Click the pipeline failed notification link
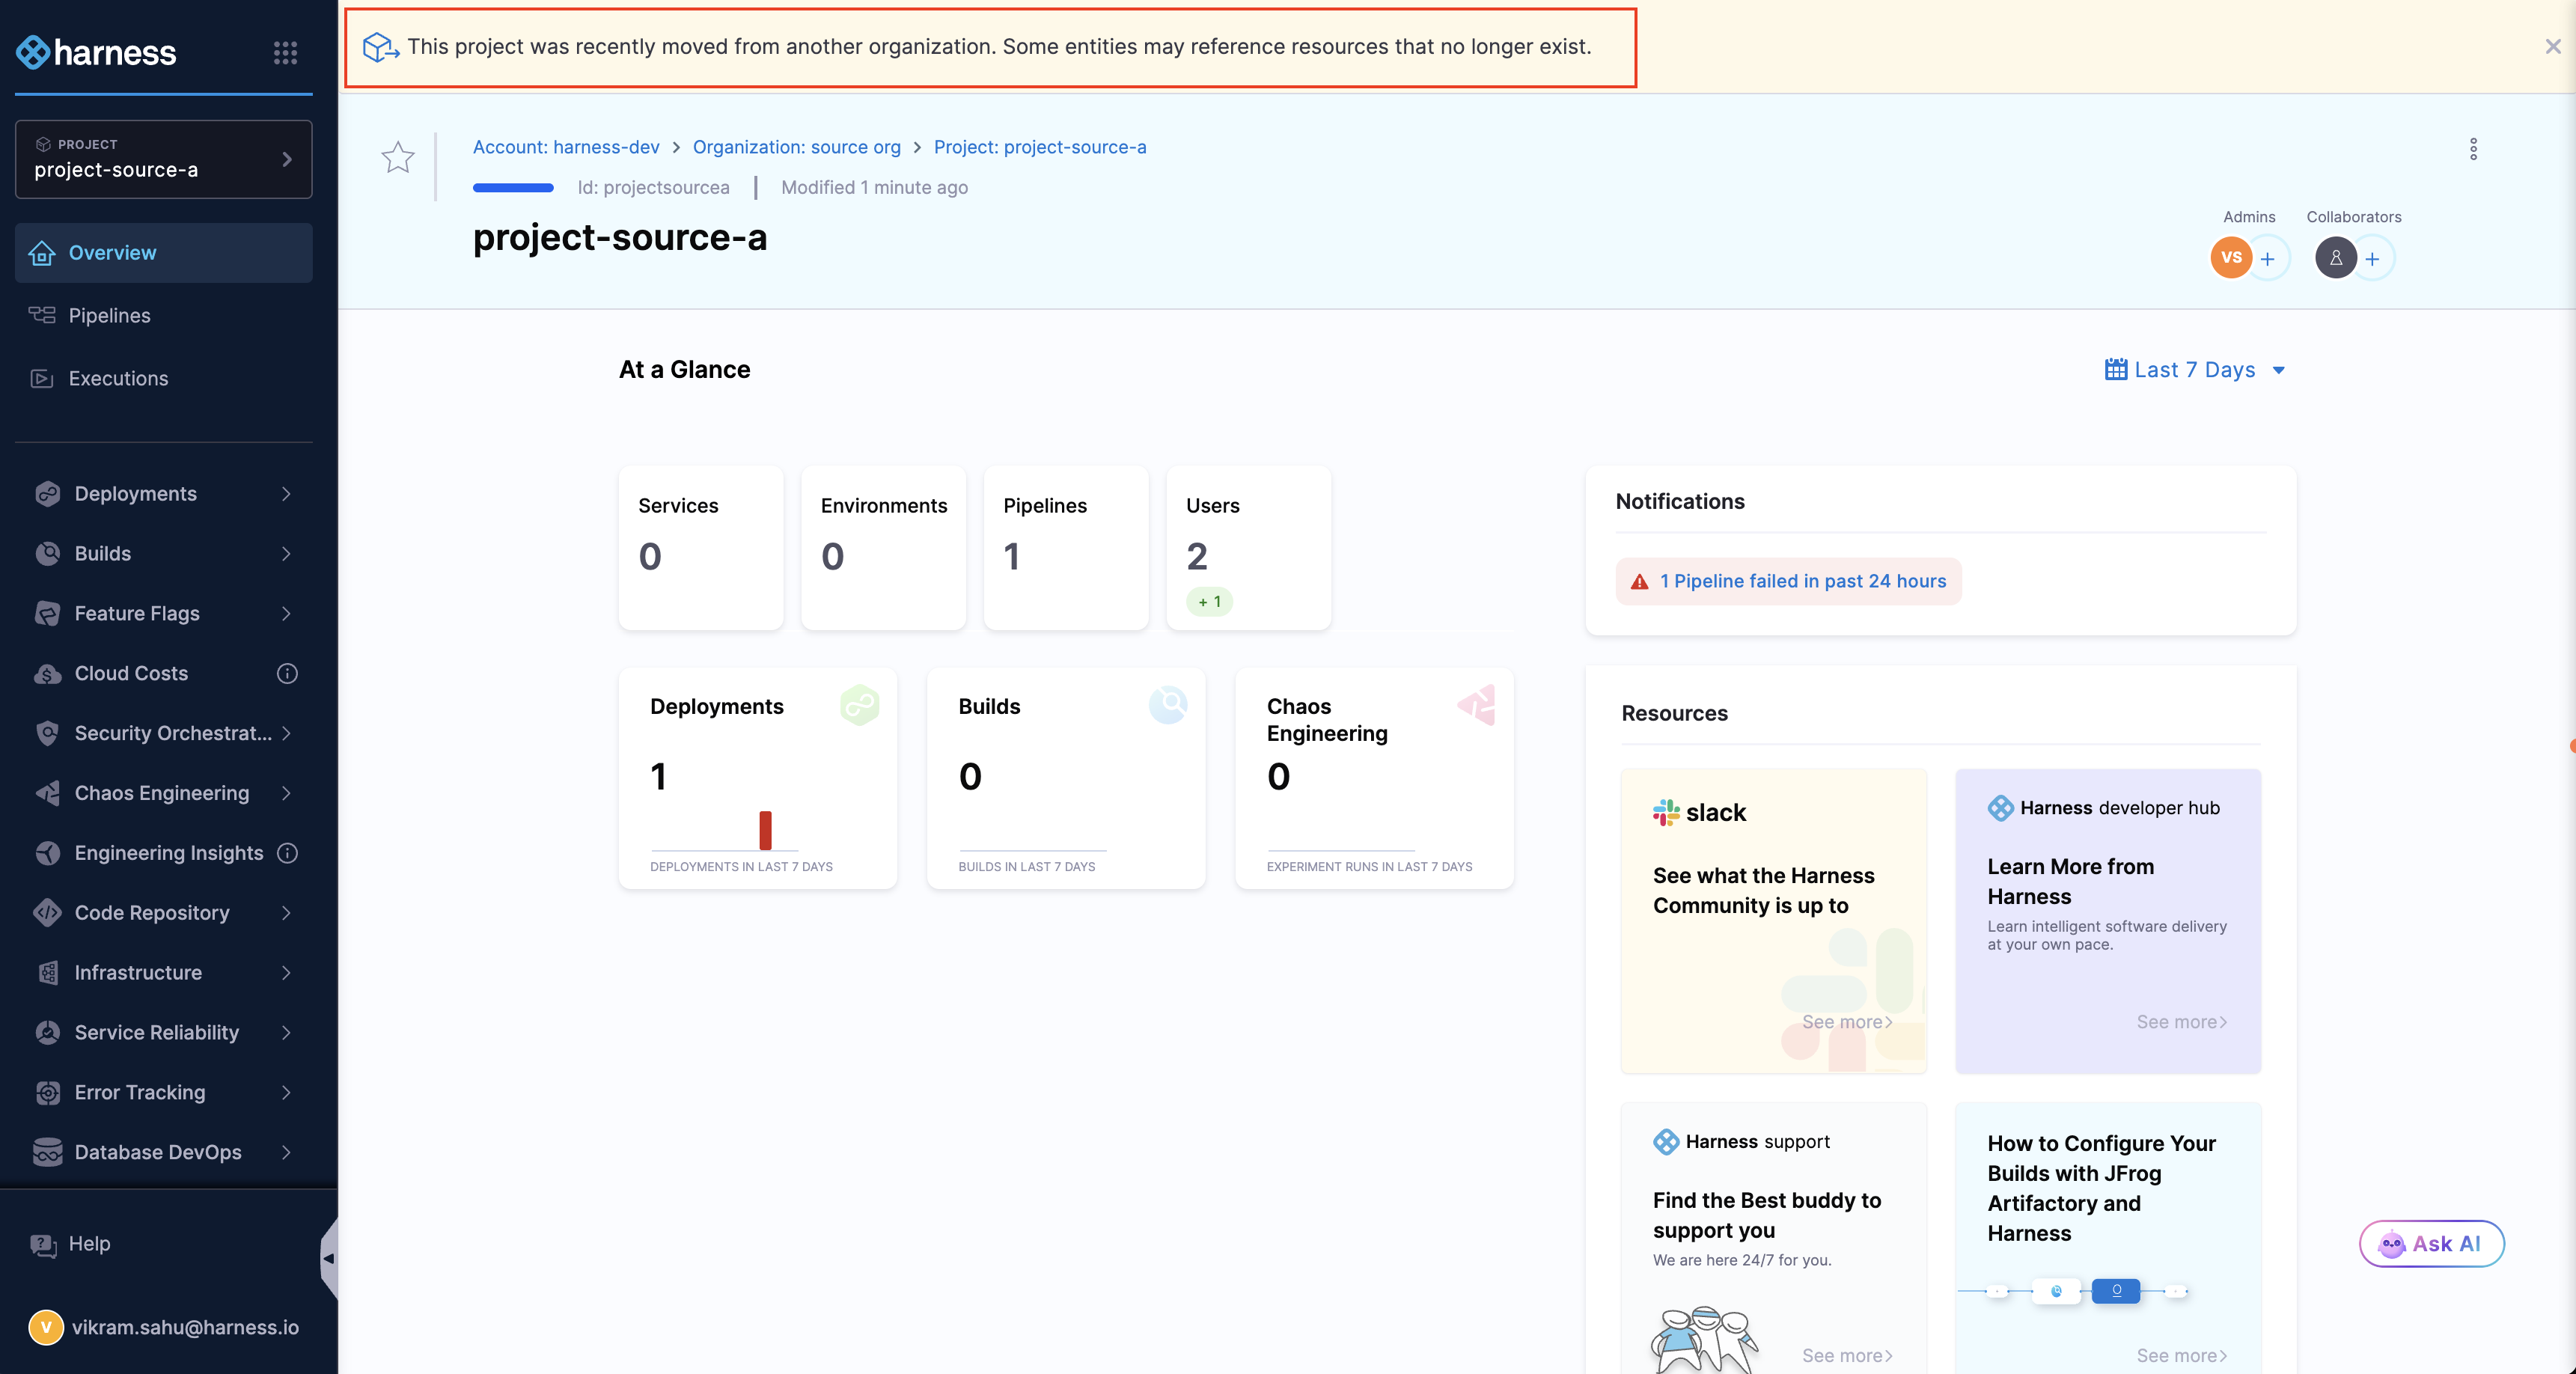This screenshot has width=2576, height=1374. 1802,581
